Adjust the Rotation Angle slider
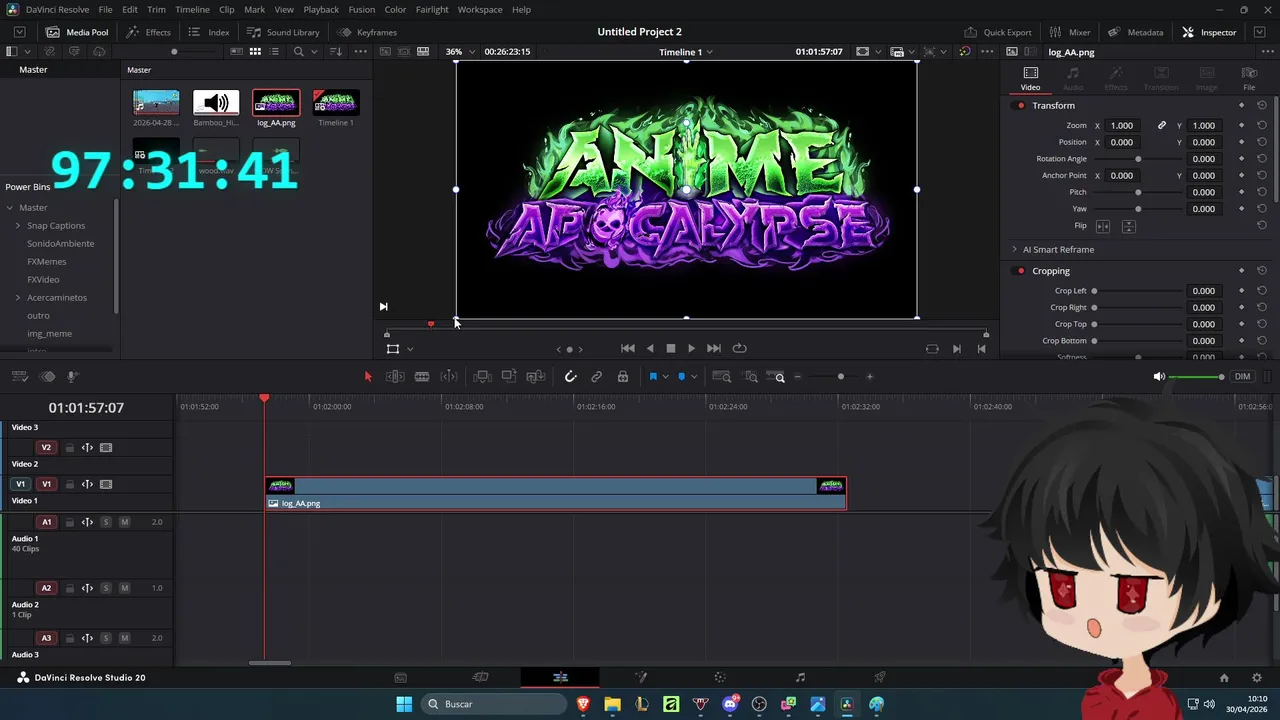The width and height of the screenshot is (1280, 720). 1138,159
